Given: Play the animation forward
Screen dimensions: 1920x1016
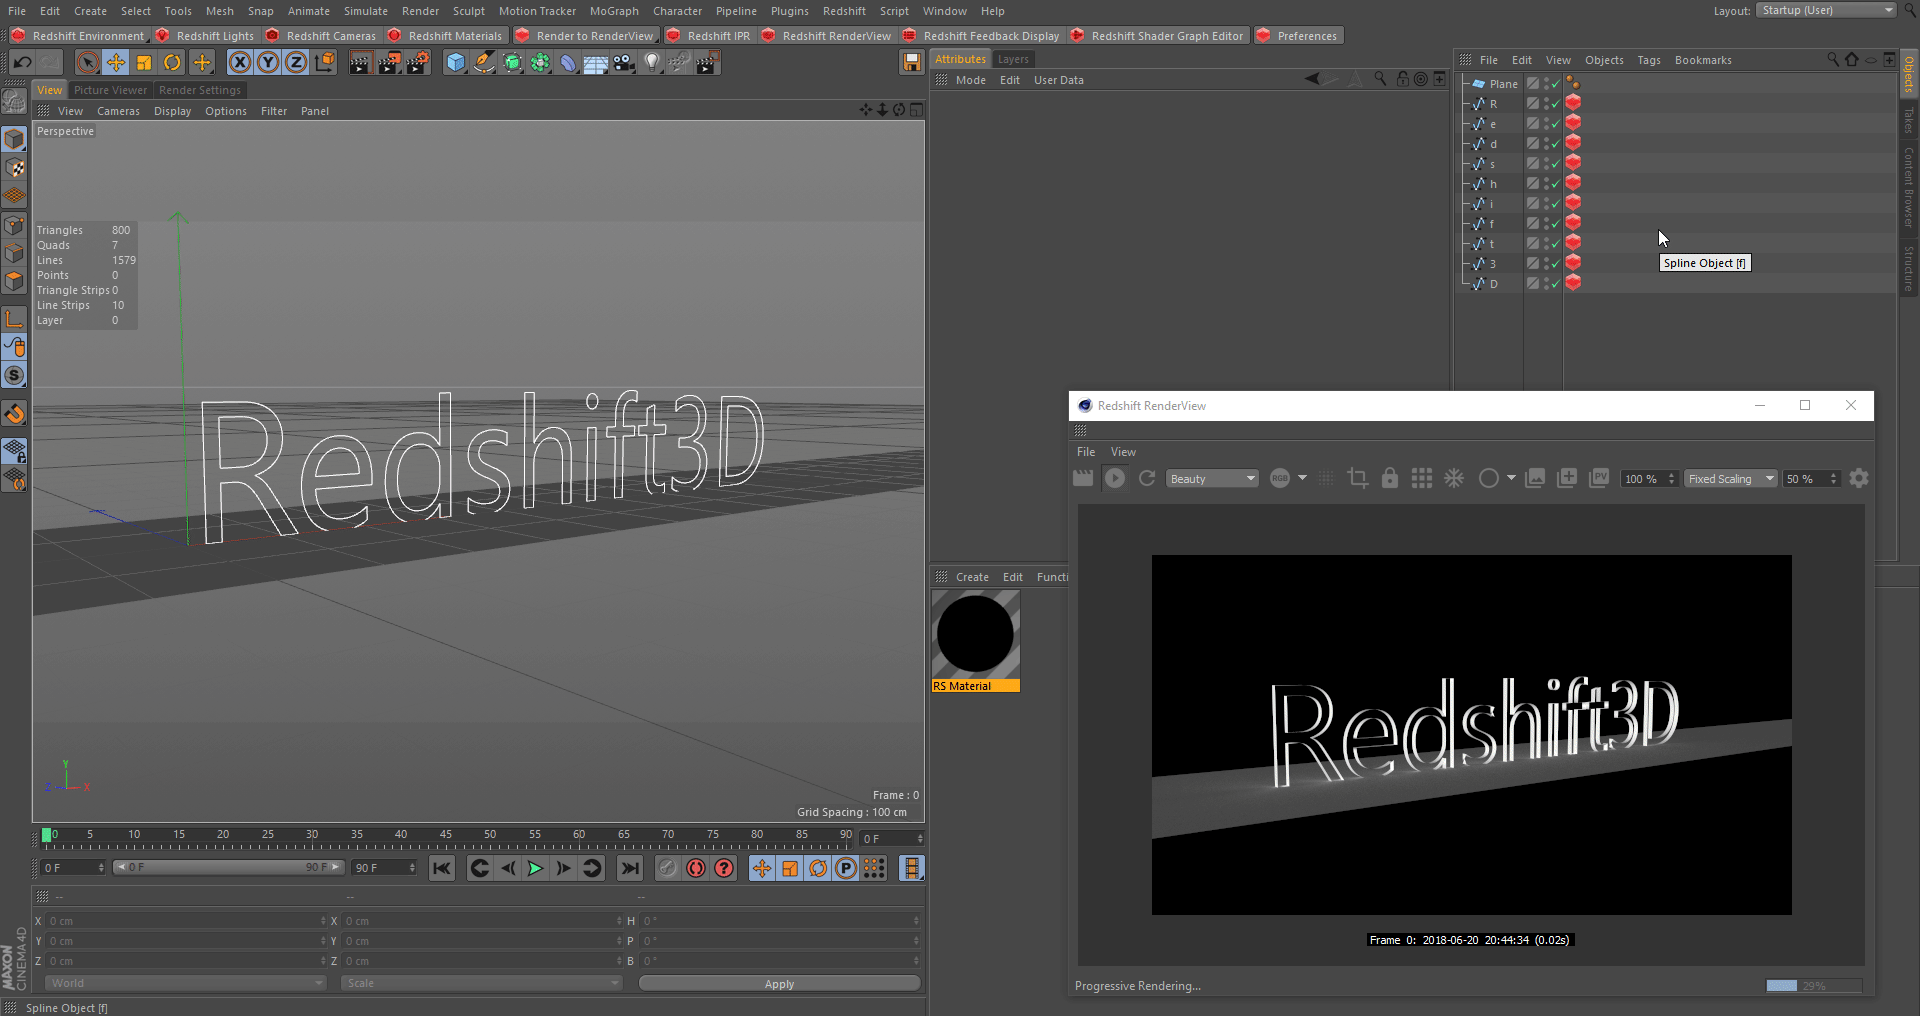Looking at the screenshot, I should 535,869.
